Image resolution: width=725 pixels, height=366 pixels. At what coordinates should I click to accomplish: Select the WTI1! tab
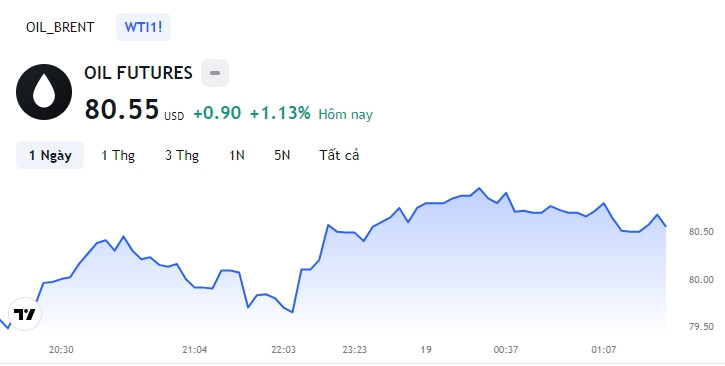coord(143,27)
